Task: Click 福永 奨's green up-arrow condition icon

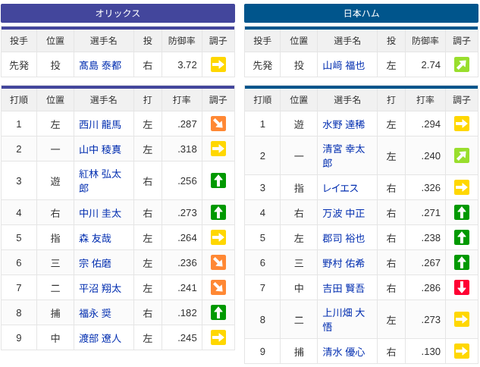Action: pyautogui.click(x=218, y=312)
